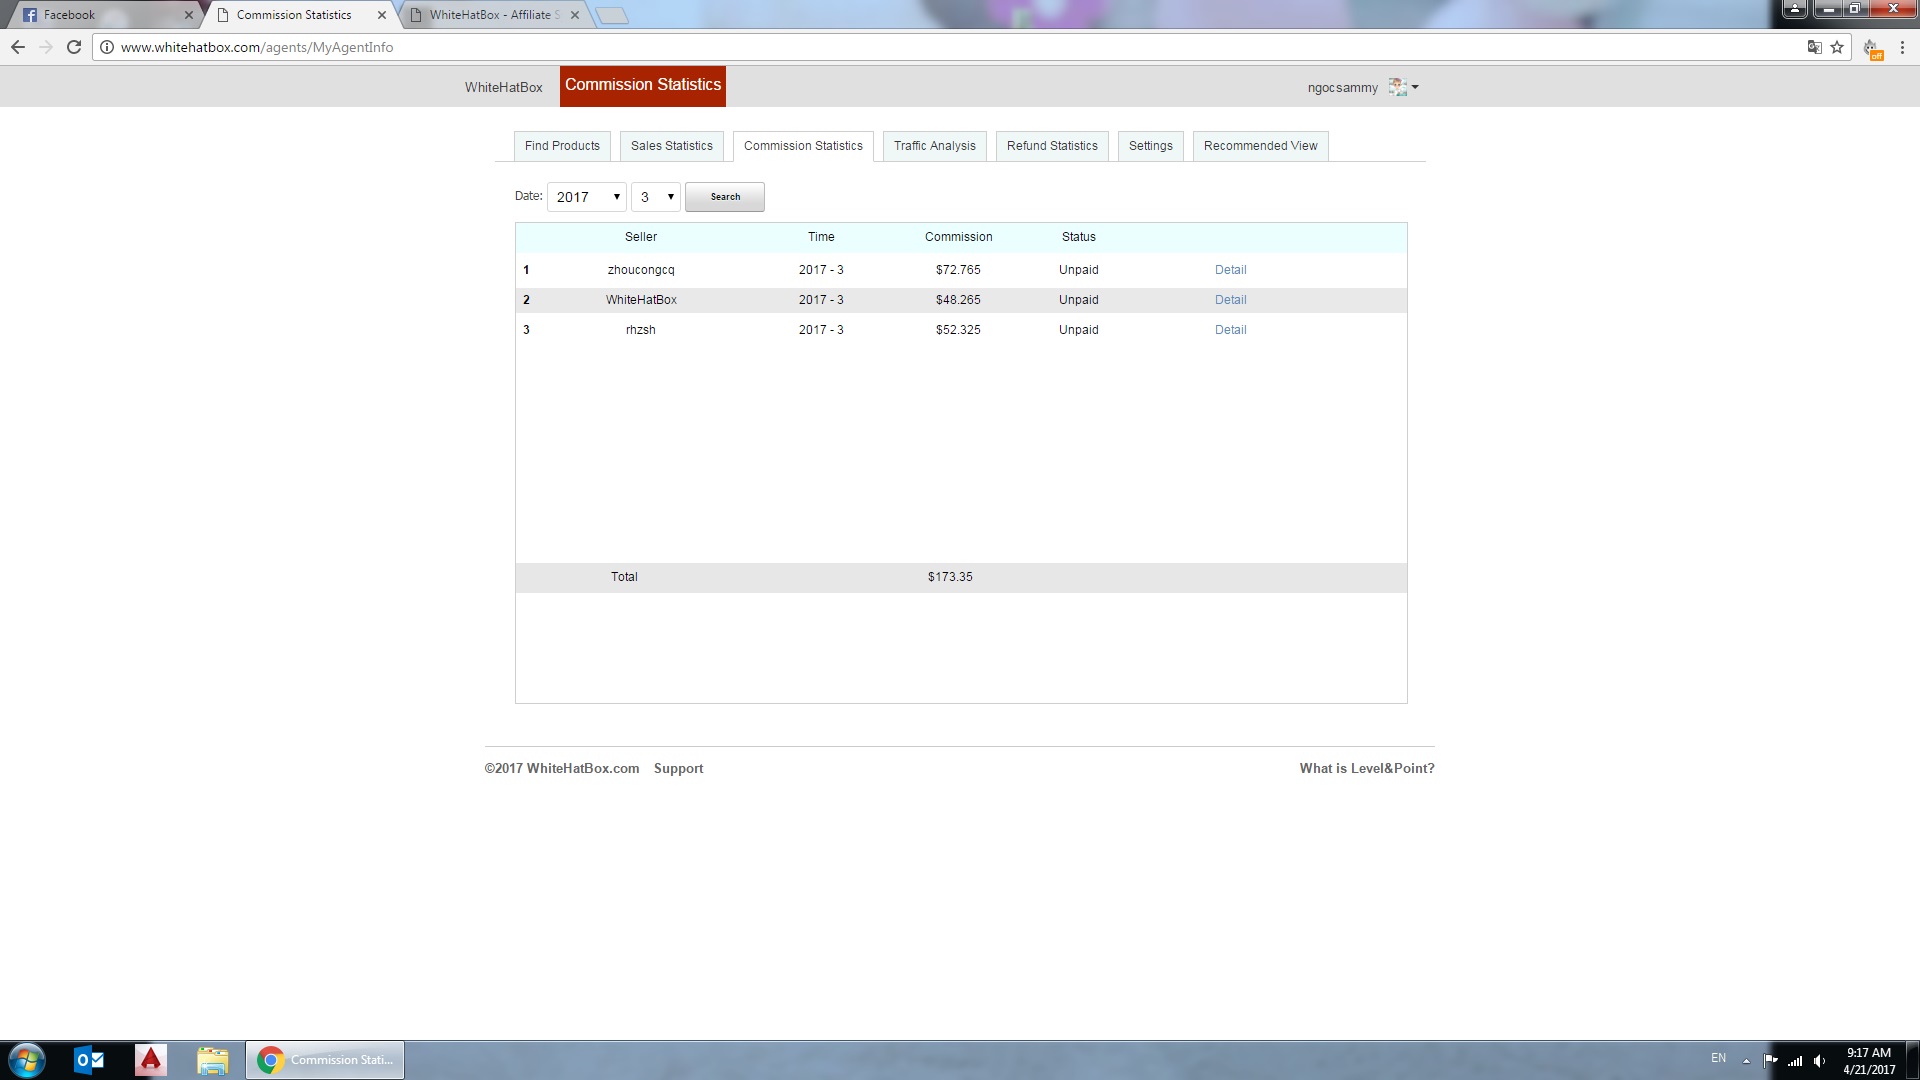Bookmark page with star icon

[x=1837, y=47]
